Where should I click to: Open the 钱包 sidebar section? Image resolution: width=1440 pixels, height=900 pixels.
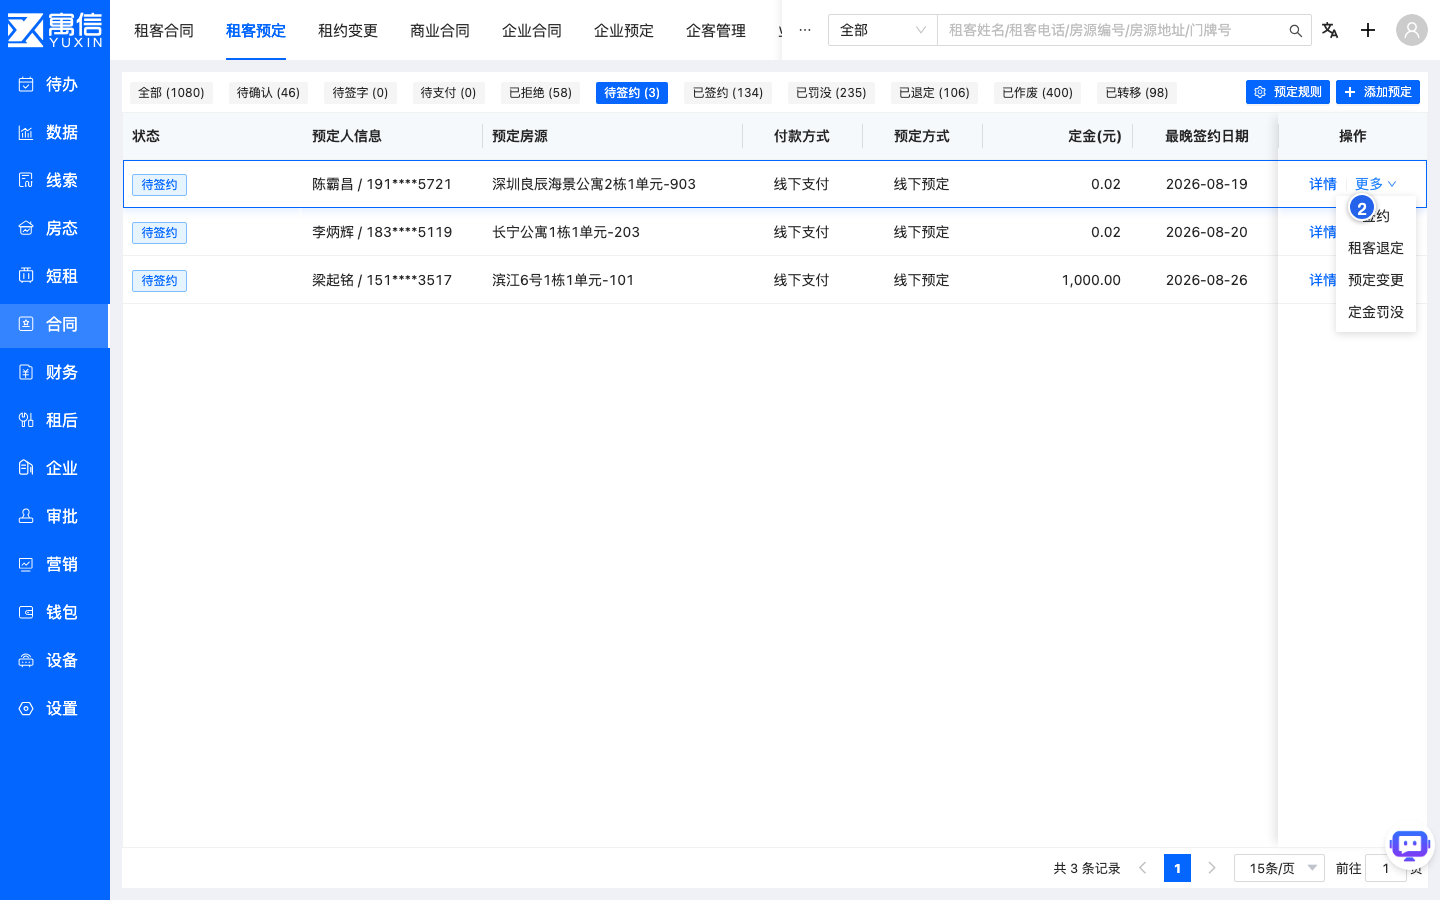point(54,612)
